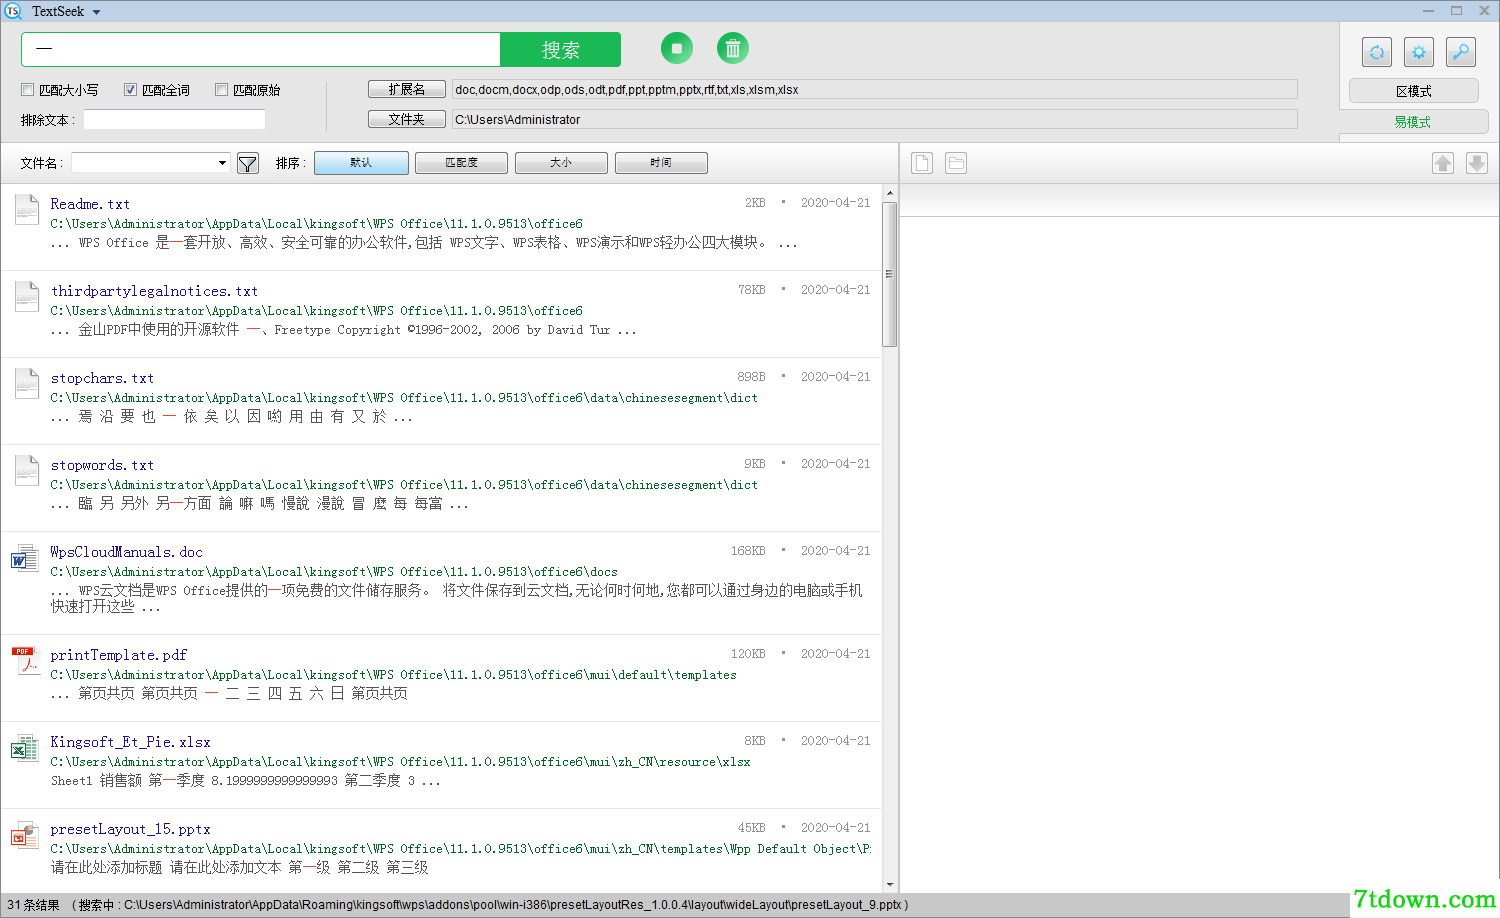Screen dimensions: 1500x918
Task: Click the TextSeek logo icon in title bar
Action: (x=13, y=11)
